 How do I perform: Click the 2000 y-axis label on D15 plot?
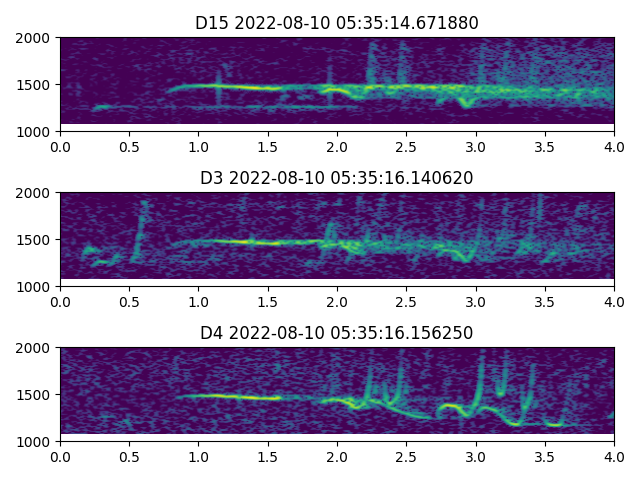35,38
